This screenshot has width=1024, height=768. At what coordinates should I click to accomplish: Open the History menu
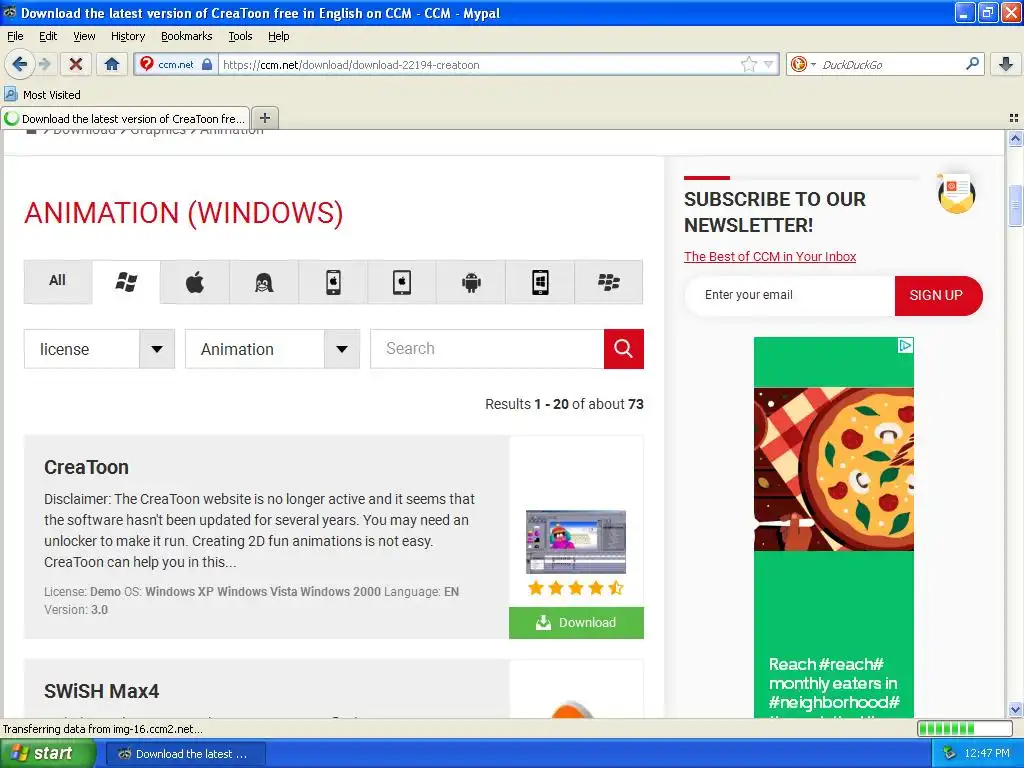(128, 36)
